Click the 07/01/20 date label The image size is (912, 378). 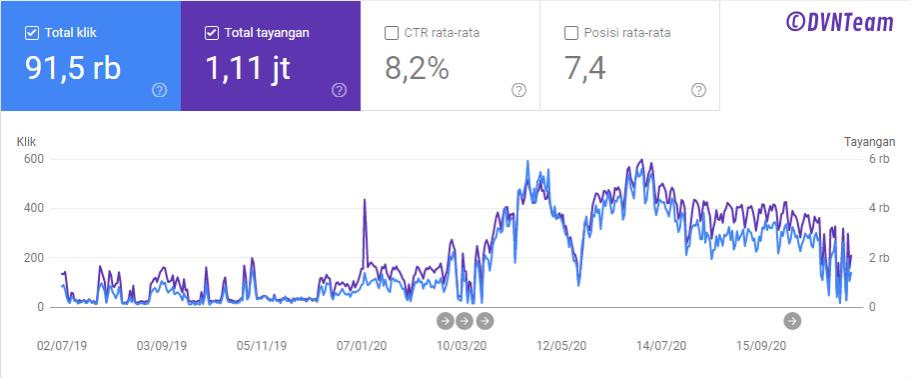(362, 345)
